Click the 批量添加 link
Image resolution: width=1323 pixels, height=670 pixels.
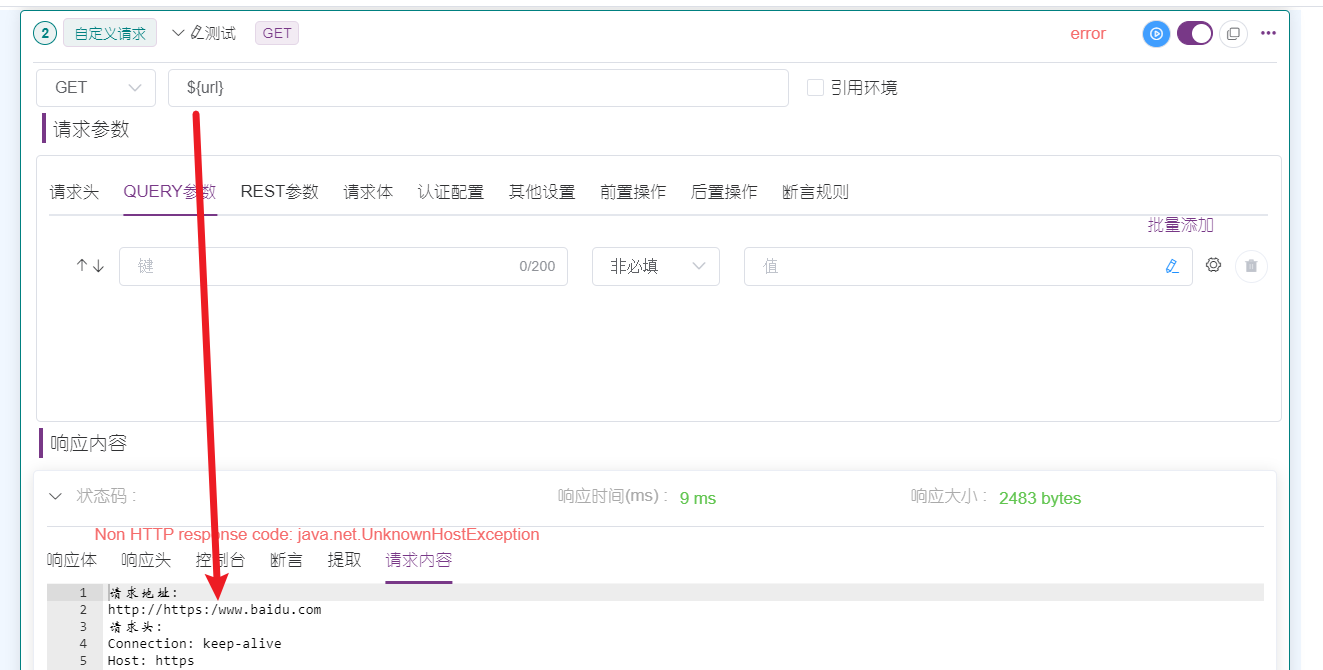(x=1181, y=226)
